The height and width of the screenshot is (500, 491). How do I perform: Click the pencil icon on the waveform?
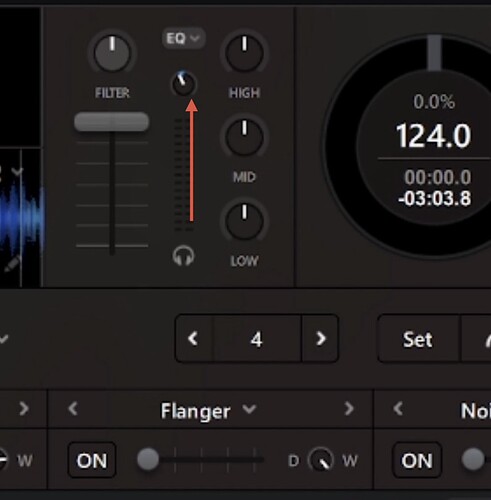point(13,264)
